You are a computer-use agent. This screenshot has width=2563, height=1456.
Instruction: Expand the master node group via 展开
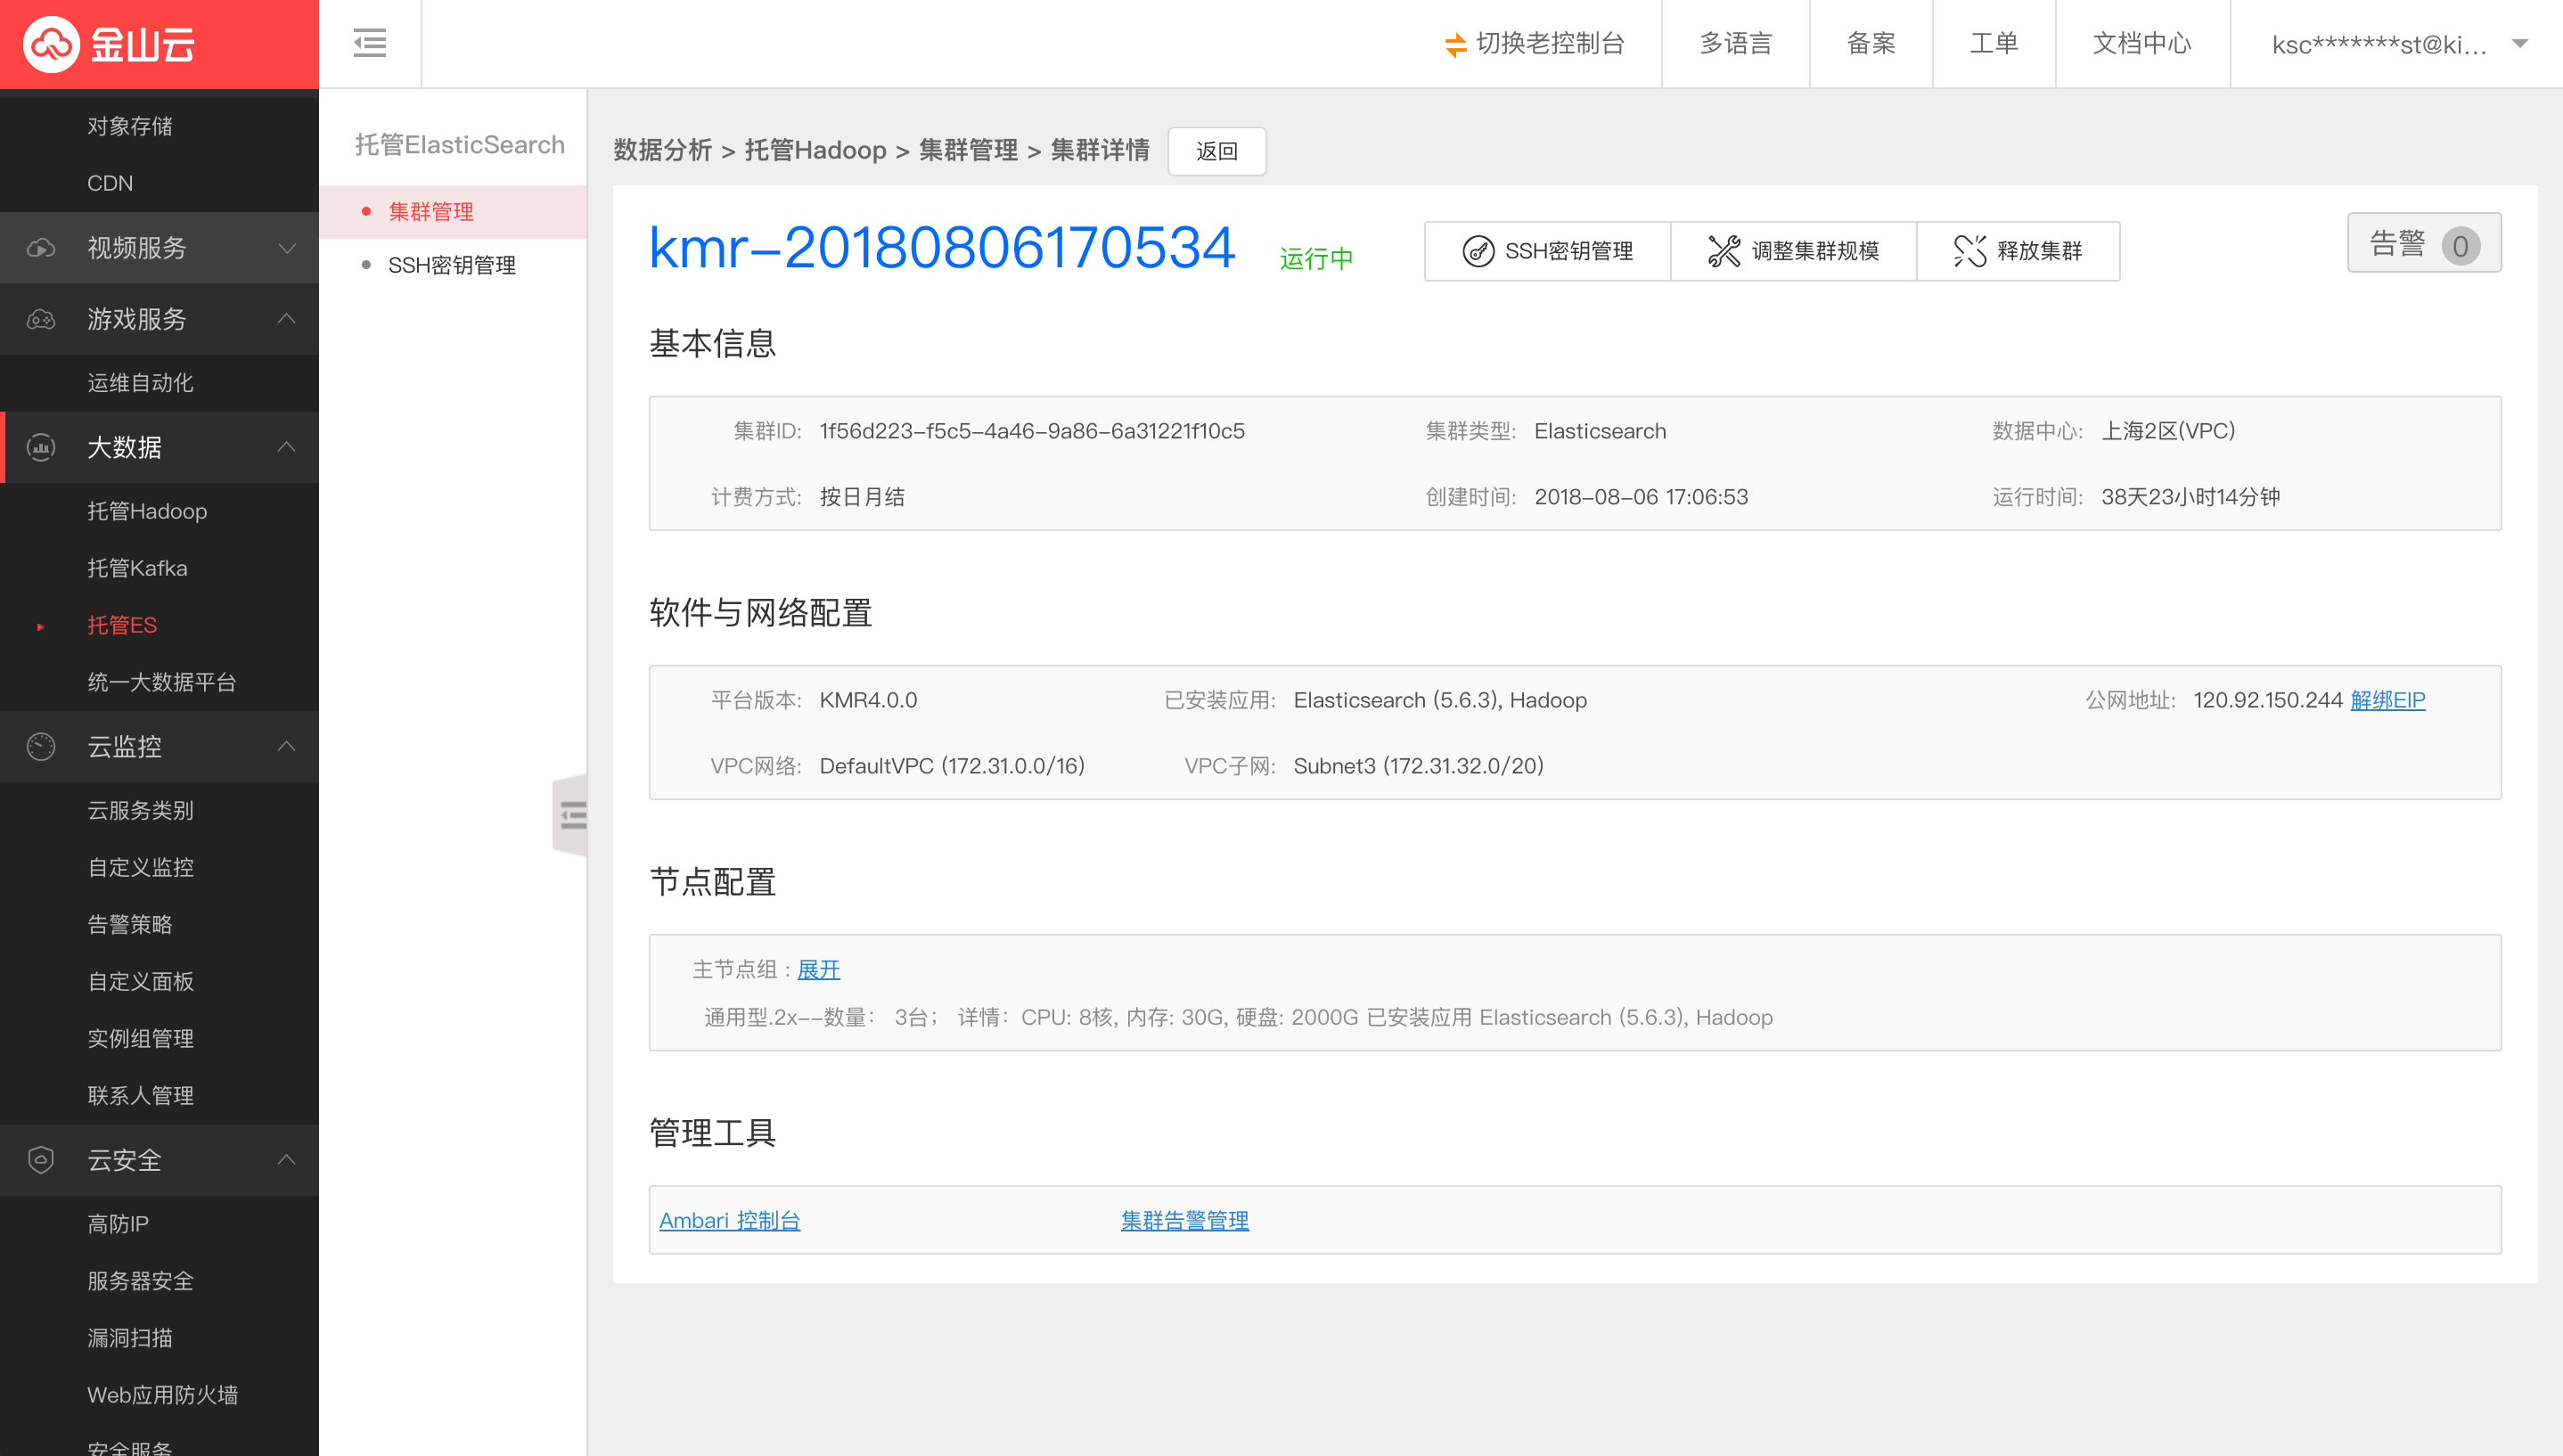pyautogui.click(x=818, y=969)
